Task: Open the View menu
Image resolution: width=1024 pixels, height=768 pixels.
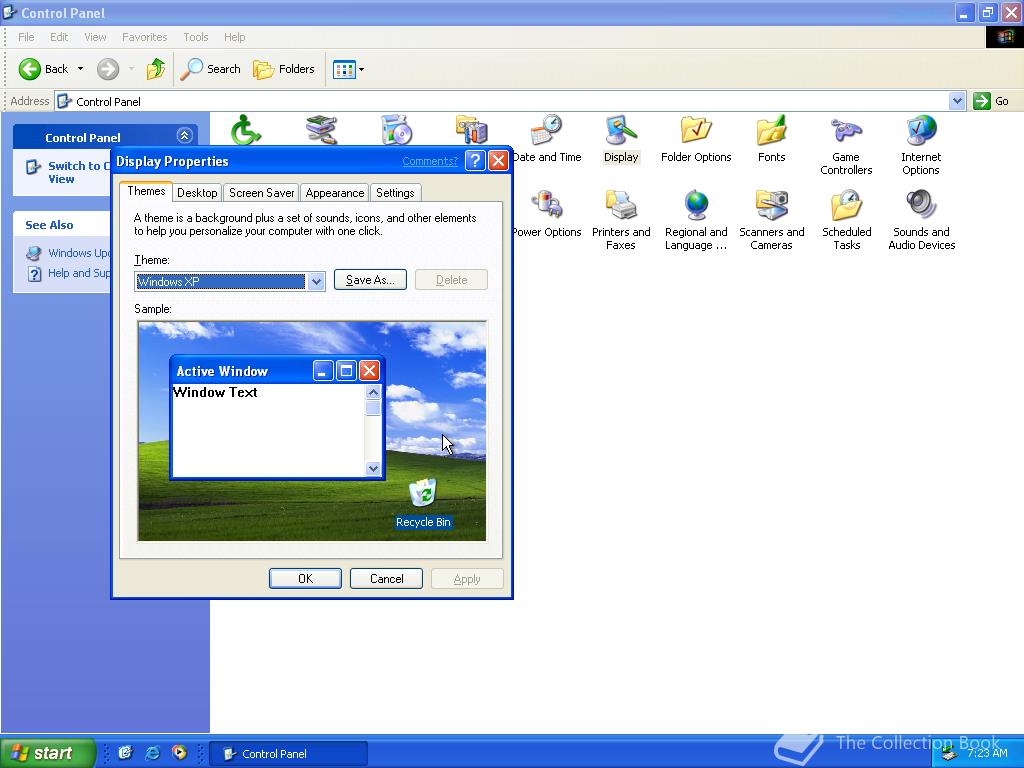Action: click(x=95, y=37)
